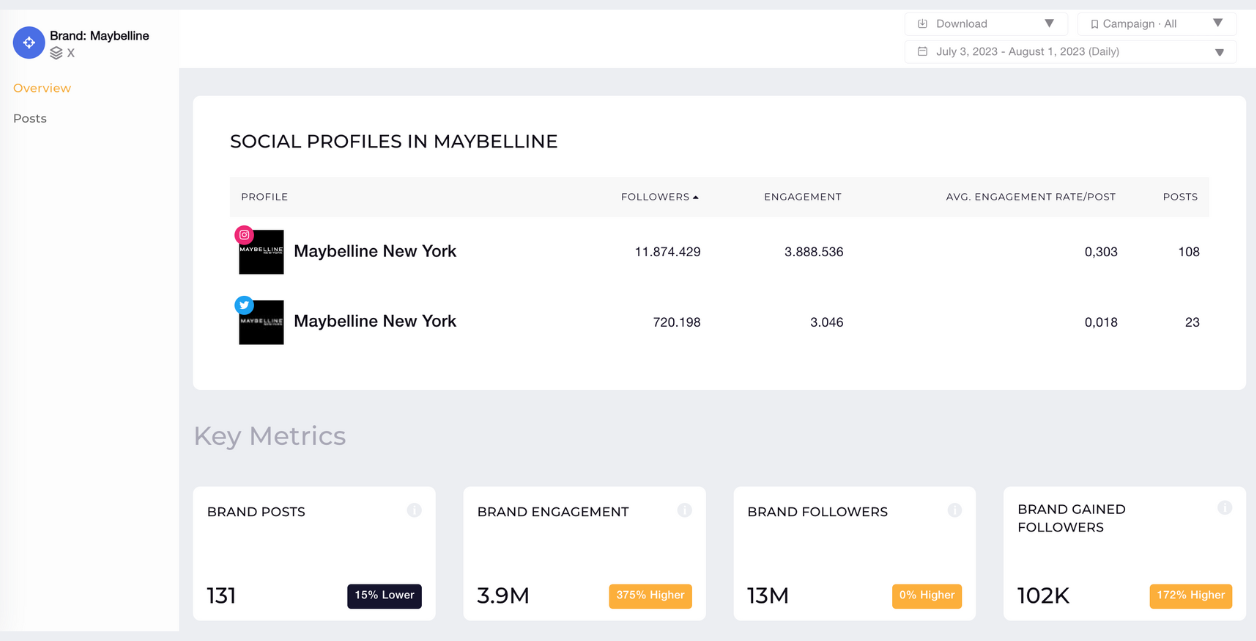Image resolution: width=1256 pixels, height=641 pixels.
Task: Open the Posts section in sidebar
Action: (30, 118)
